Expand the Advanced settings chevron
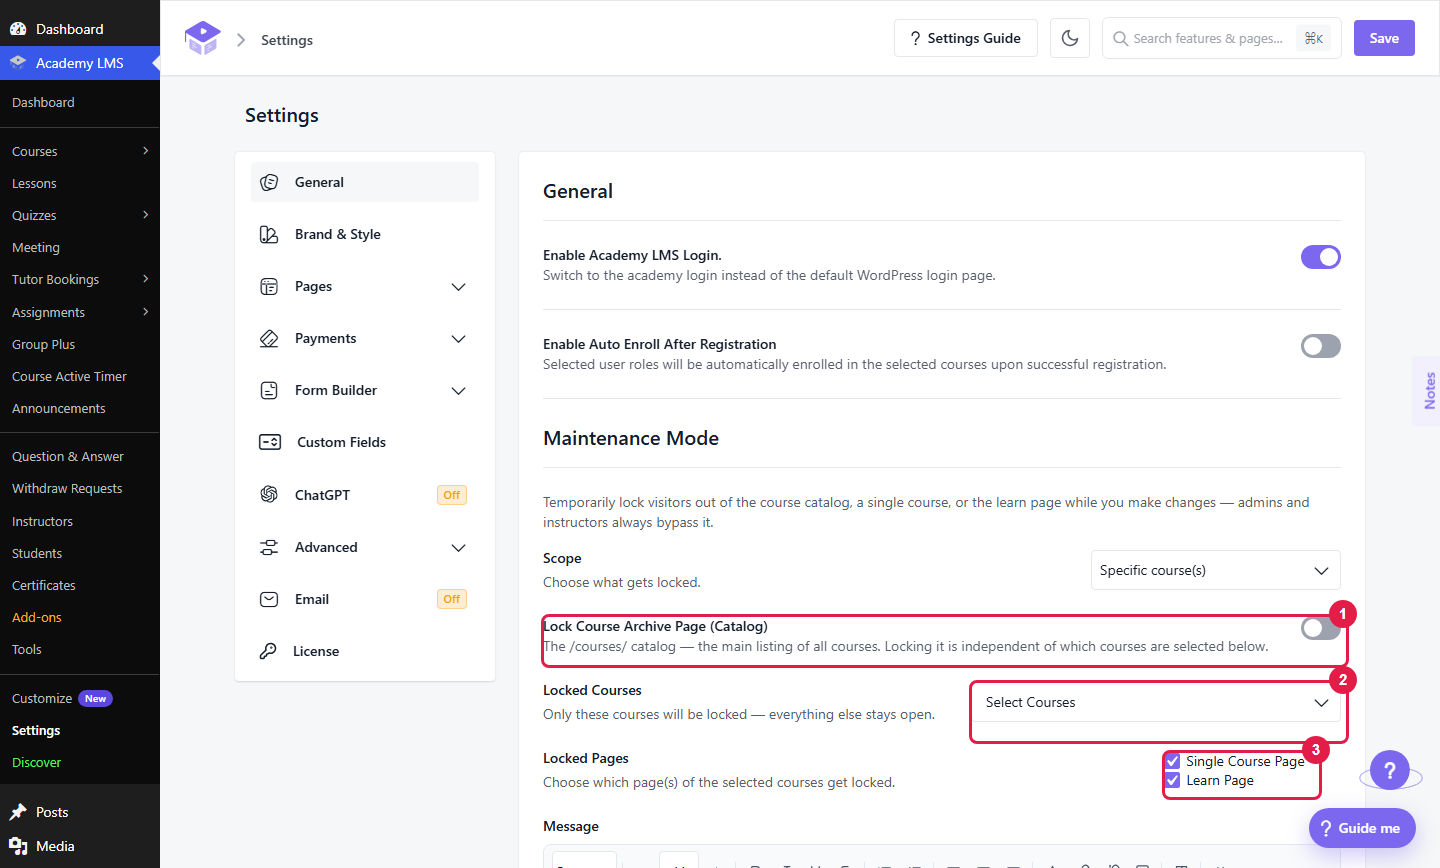Screen dimensions: 1440x868 coord(459,548)
